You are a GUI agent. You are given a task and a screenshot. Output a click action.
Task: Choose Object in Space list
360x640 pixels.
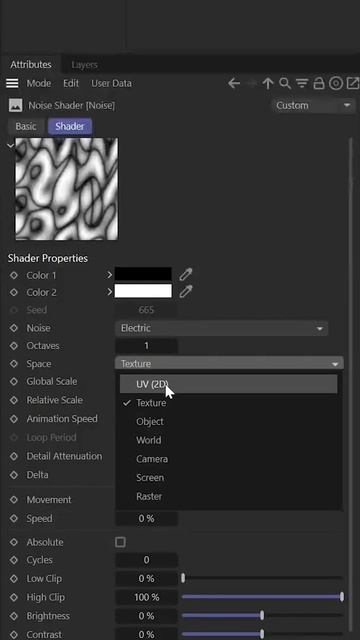click(229, 422)
